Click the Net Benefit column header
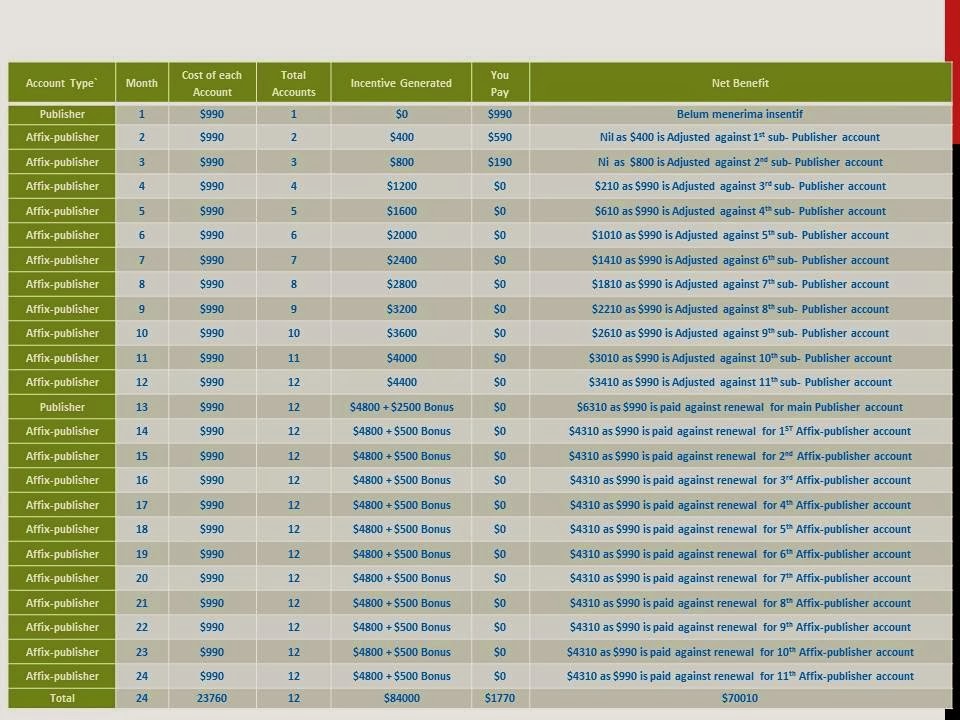 point(739,83)
